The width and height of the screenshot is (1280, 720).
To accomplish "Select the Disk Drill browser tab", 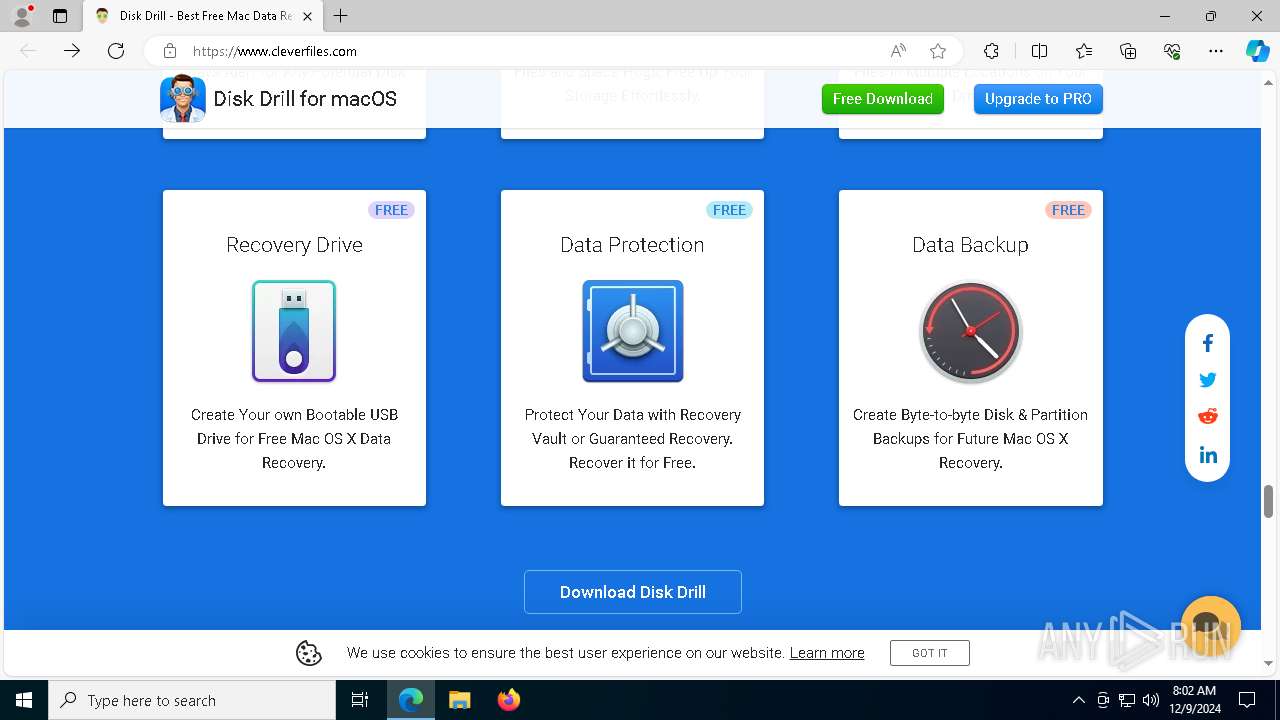I will pos(203,16).
